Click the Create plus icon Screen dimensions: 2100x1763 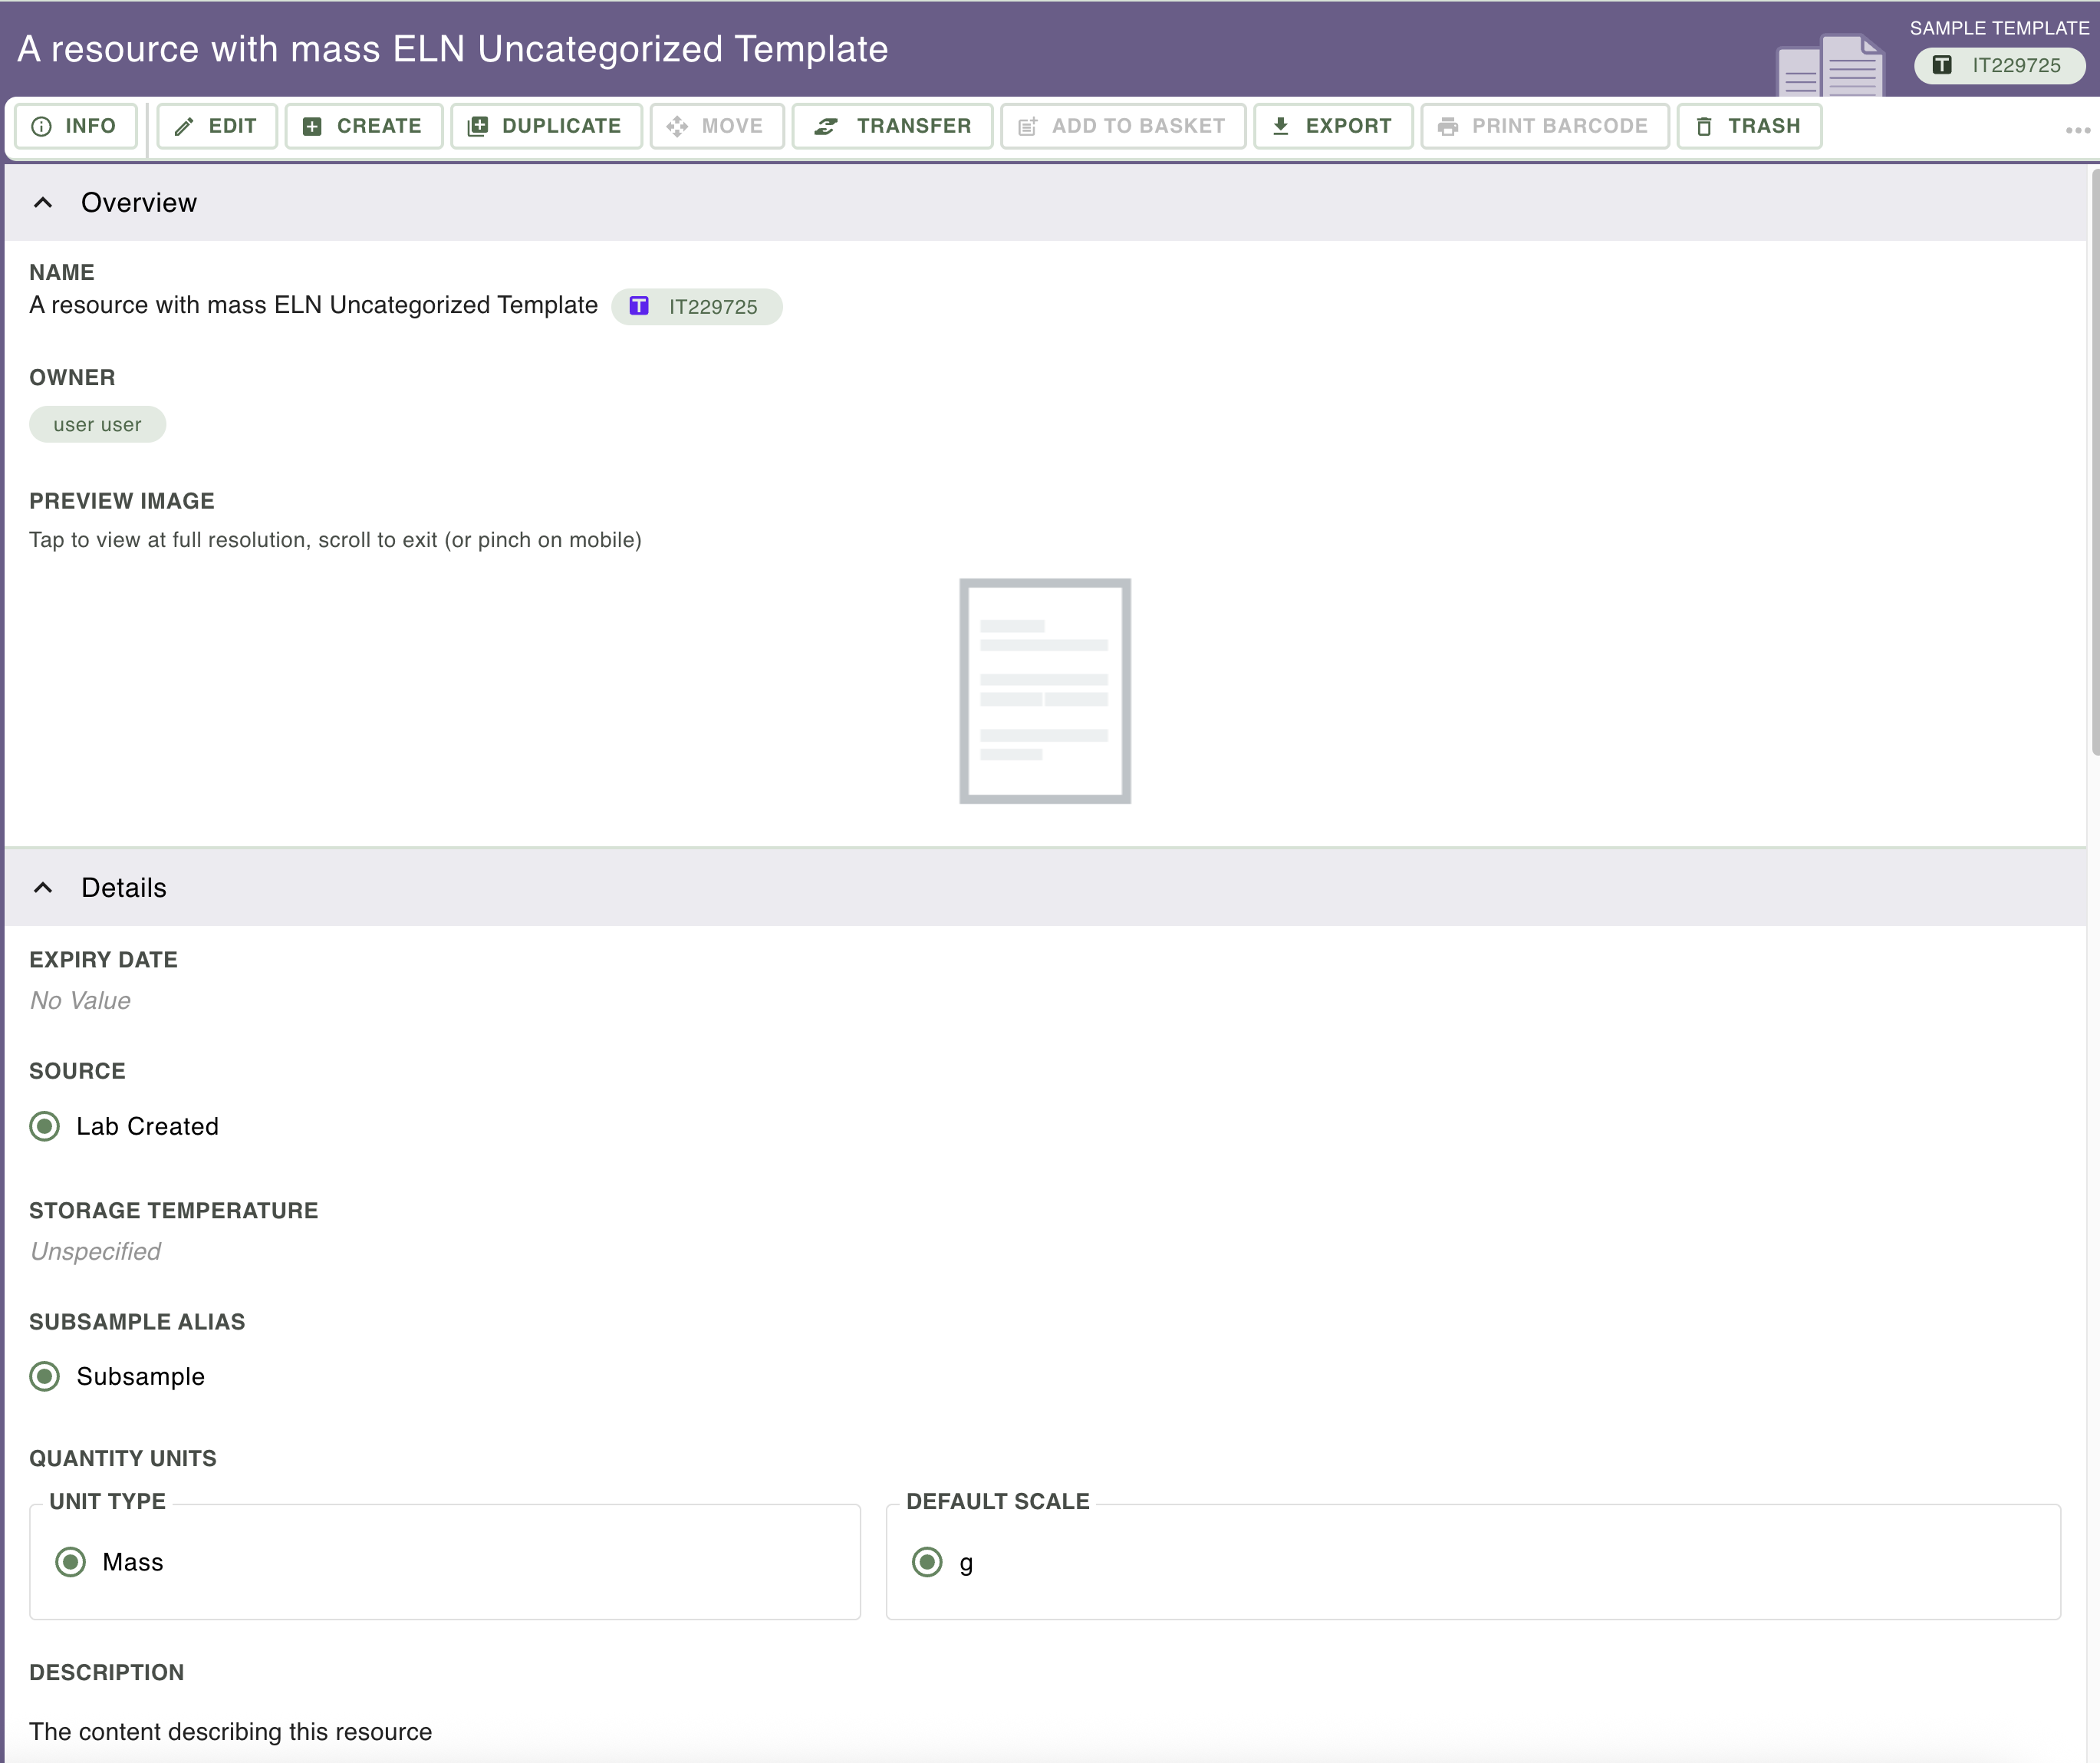coord(312,126)
